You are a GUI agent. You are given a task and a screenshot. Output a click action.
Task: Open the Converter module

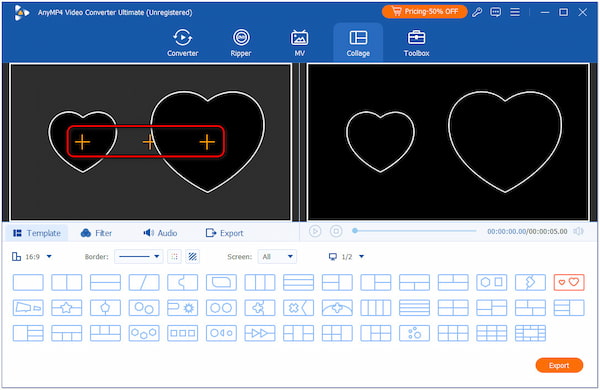click(x=183, y=43)
